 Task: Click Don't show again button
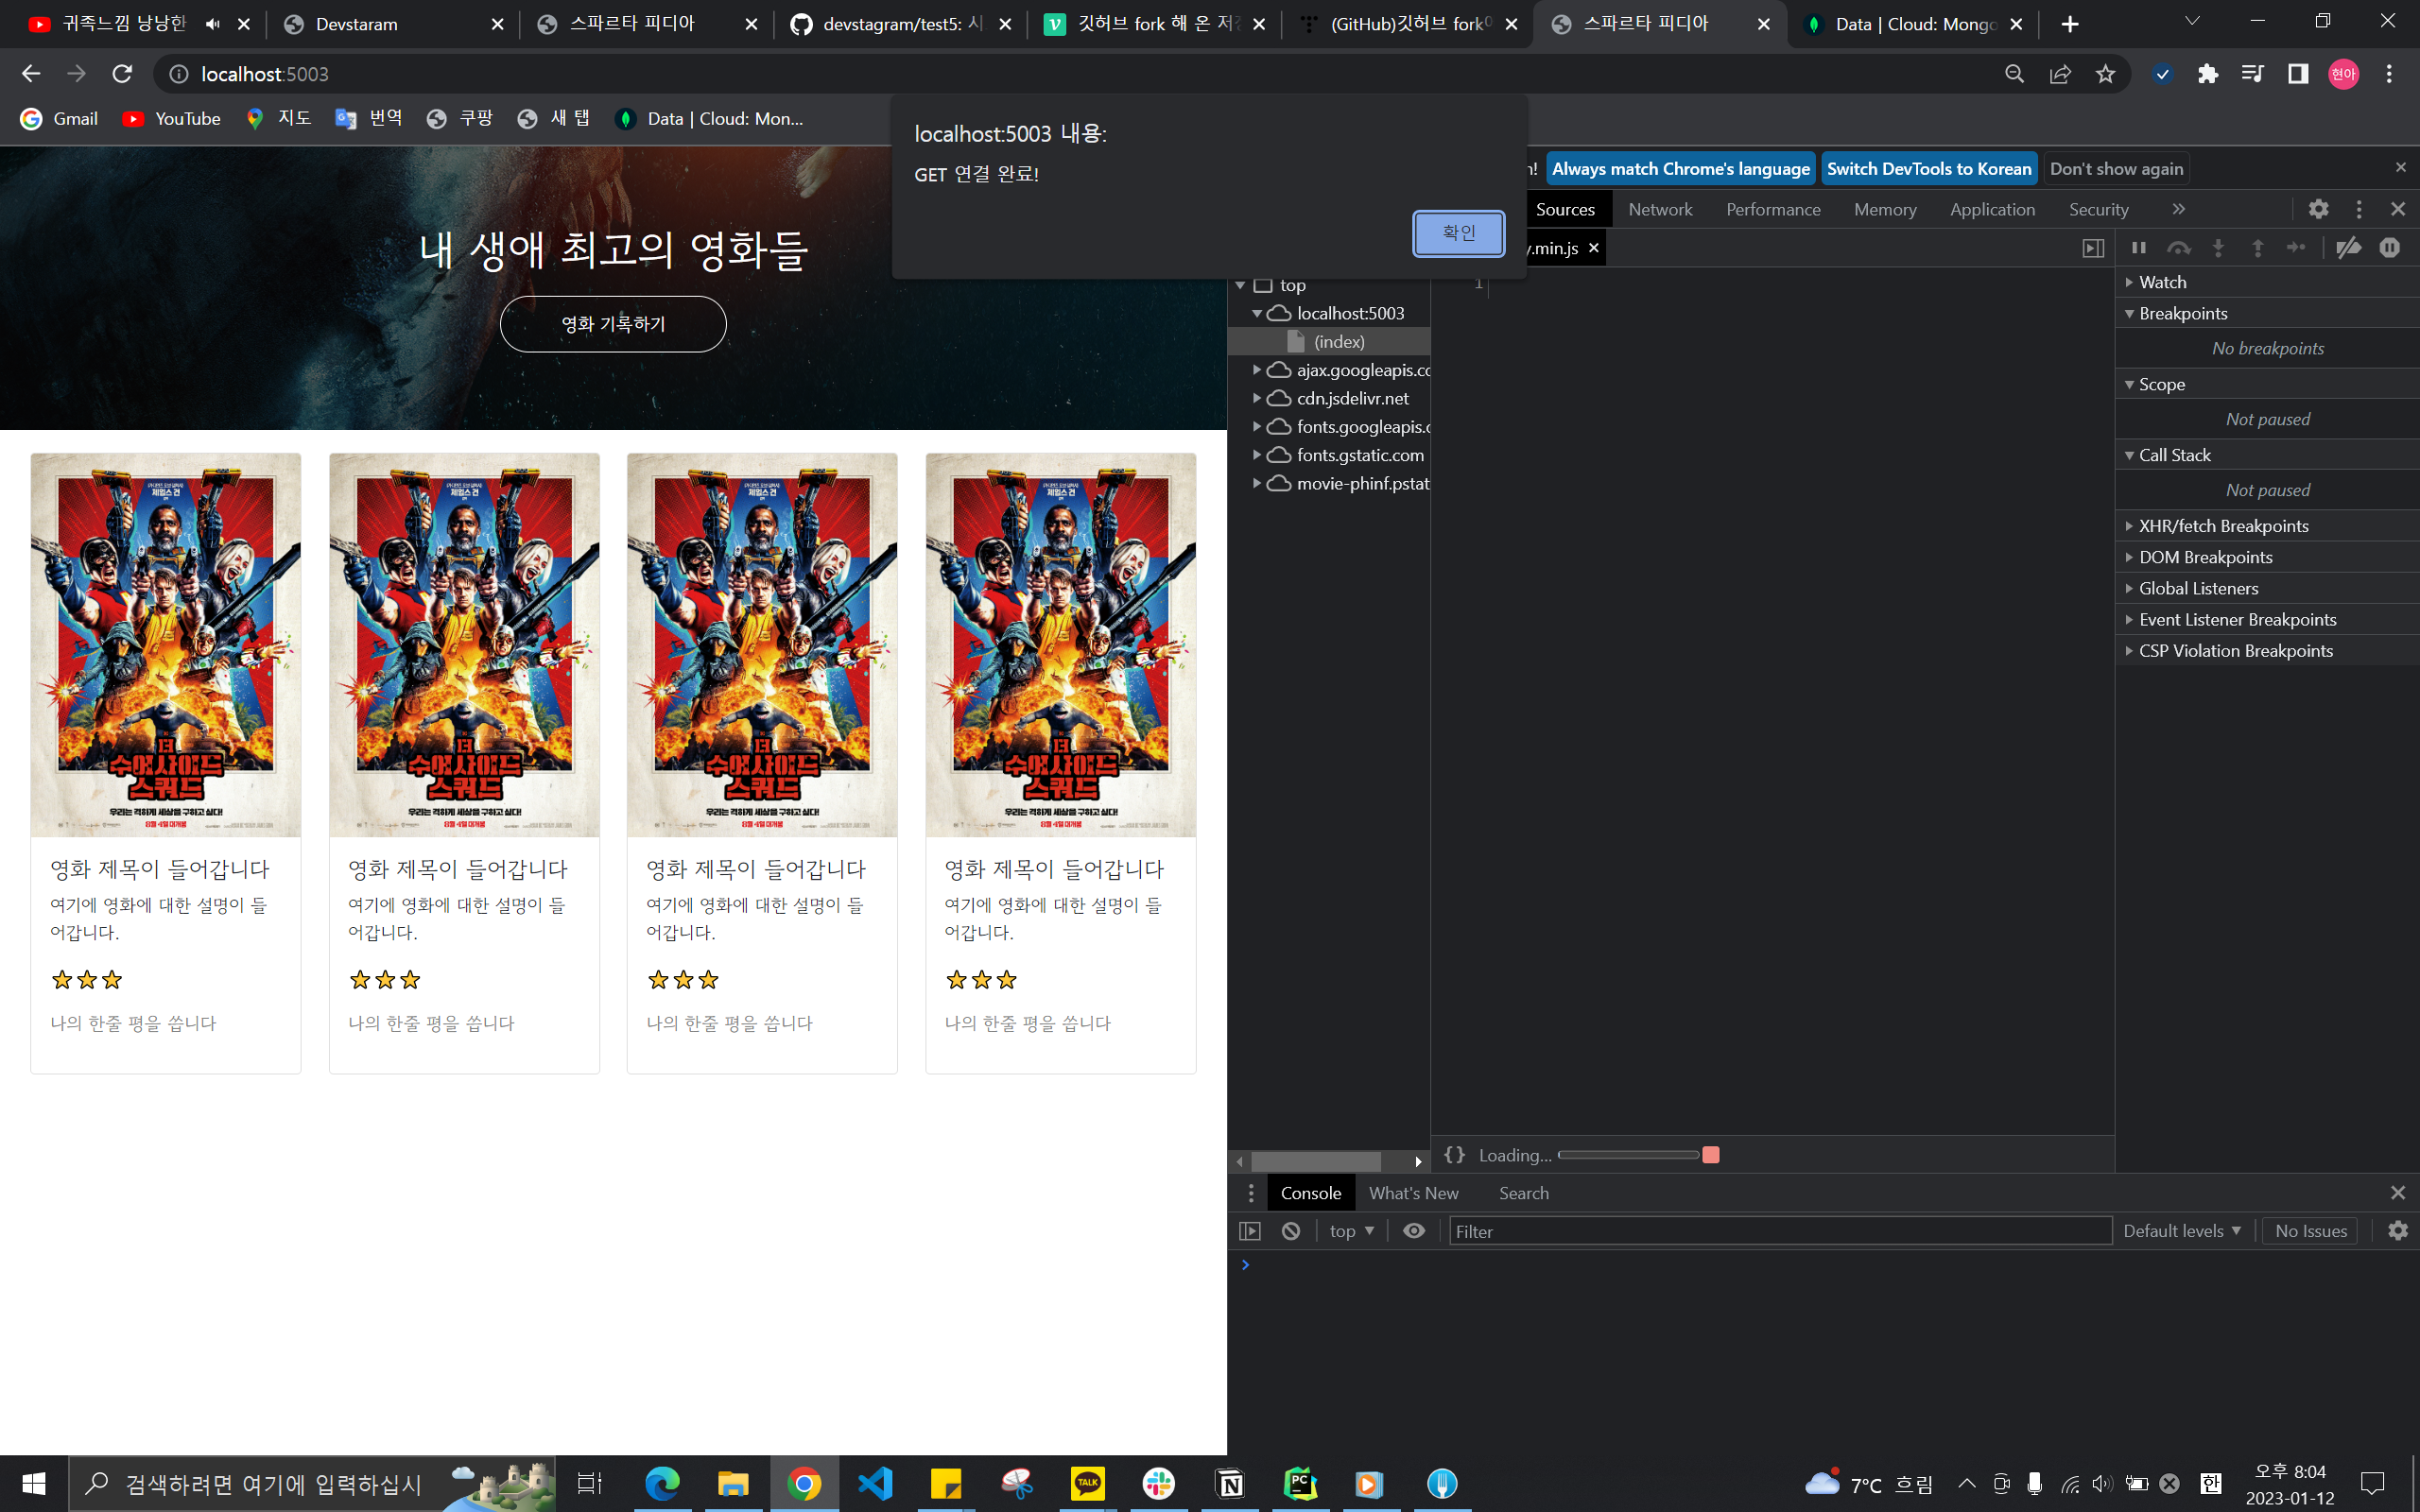coord(2116,169)
